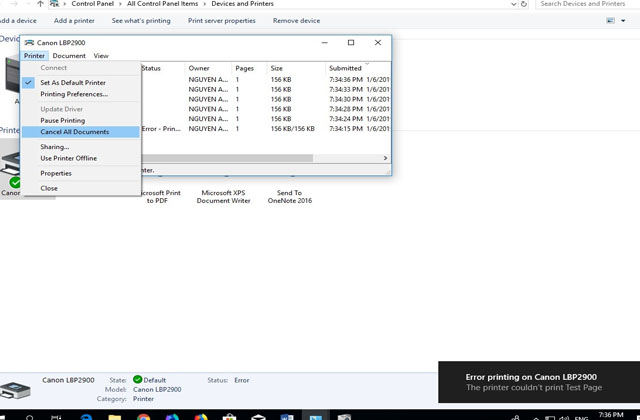Maximize the Canon LBP2900 queue window
Viewport: 640px width, 420px height.
[x=351, y=42]
